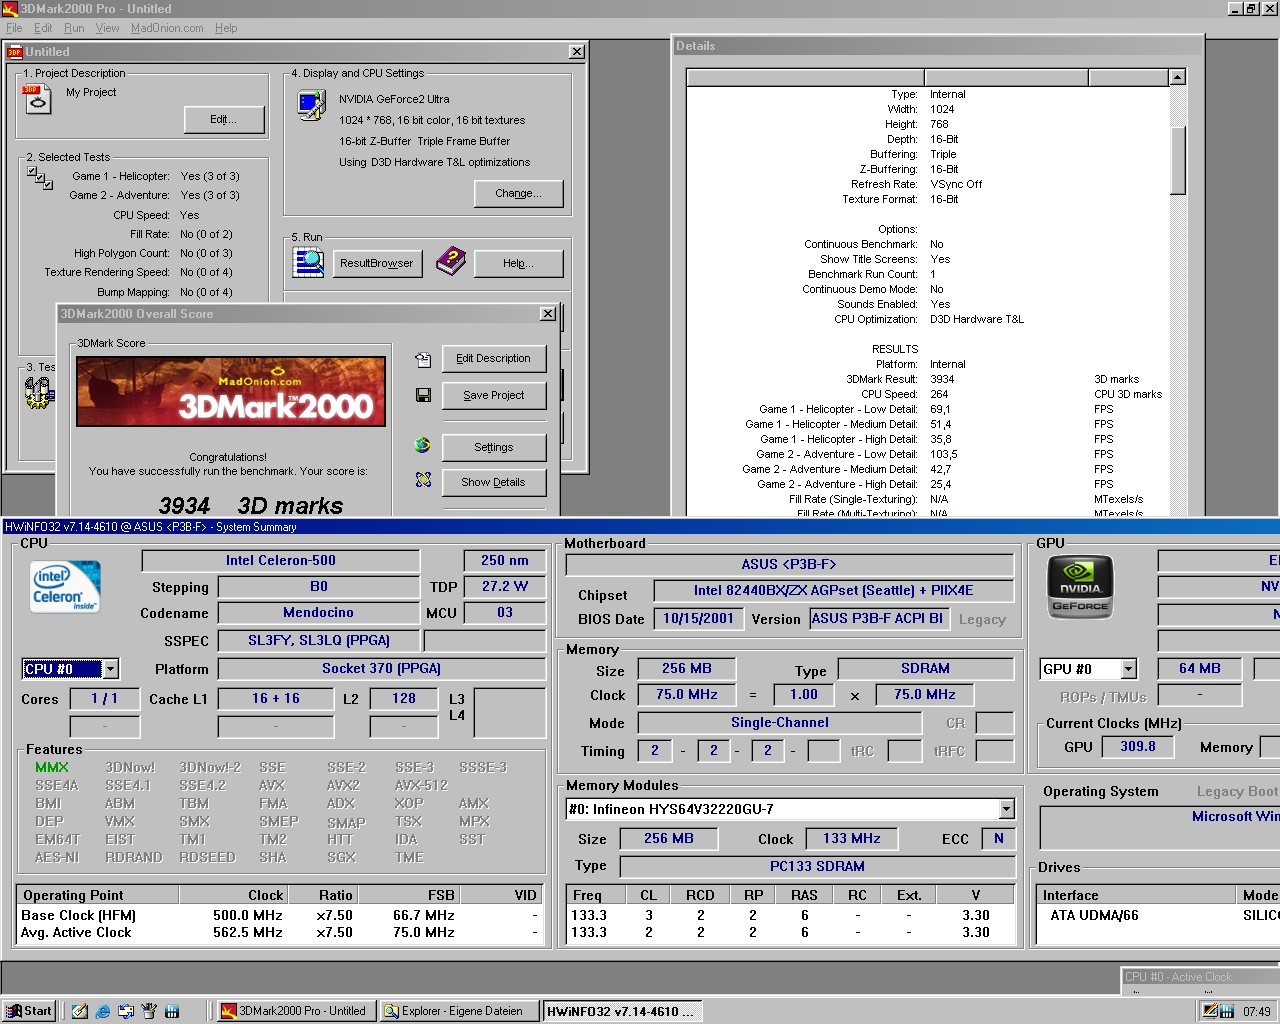The height and width of the screenshot is (1024, 1280).
Task: Click the ASUS <P3B-F> motherboard field
Action: coord(790,565)
